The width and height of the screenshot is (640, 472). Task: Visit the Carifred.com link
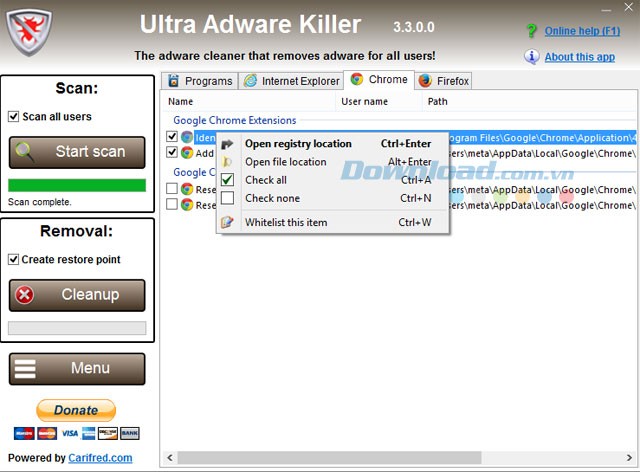tap(100, 458)
